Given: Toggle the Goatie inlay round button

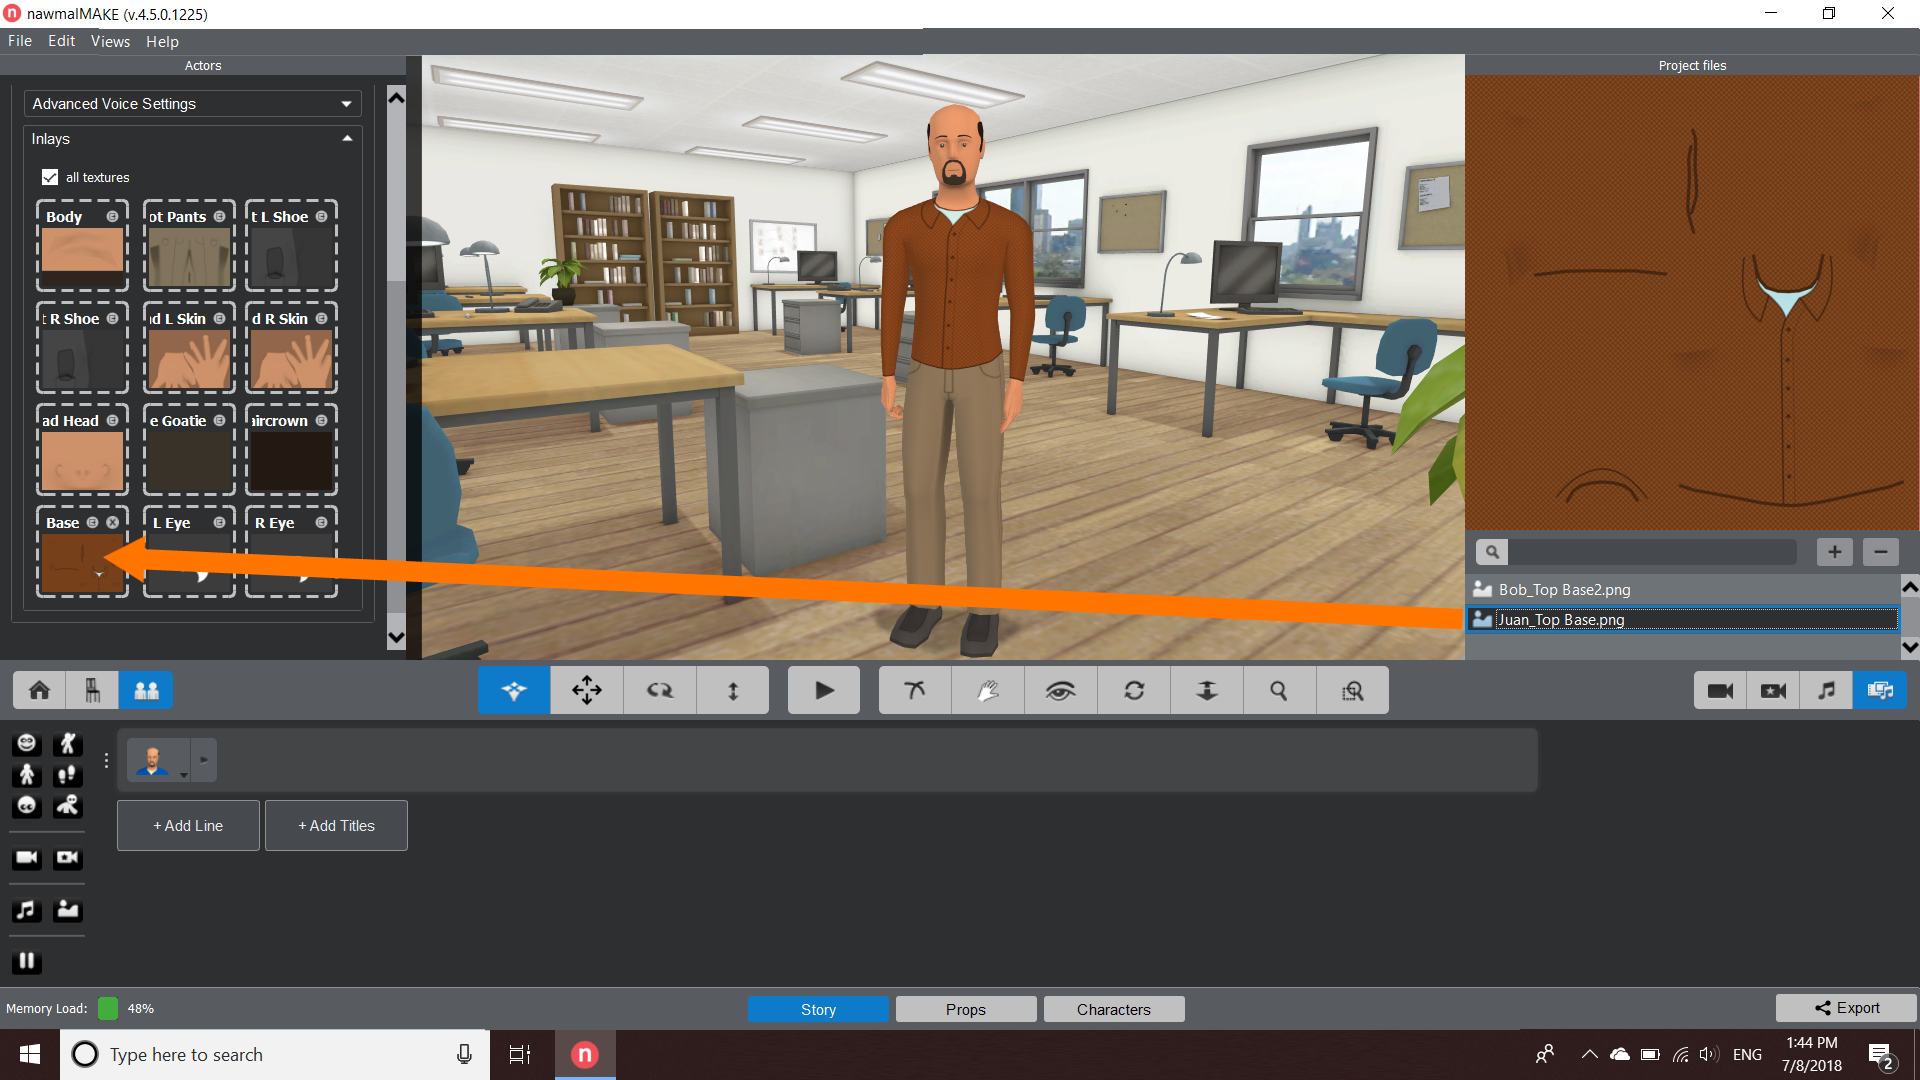Looking at the screenshot, I should click(219, 420).
